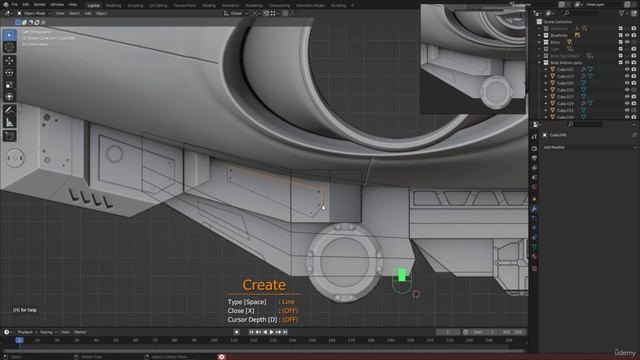The width and height of the screenshot is (640, 360).
Task: Open the viewport Select menu
Action: pos(74,13)
